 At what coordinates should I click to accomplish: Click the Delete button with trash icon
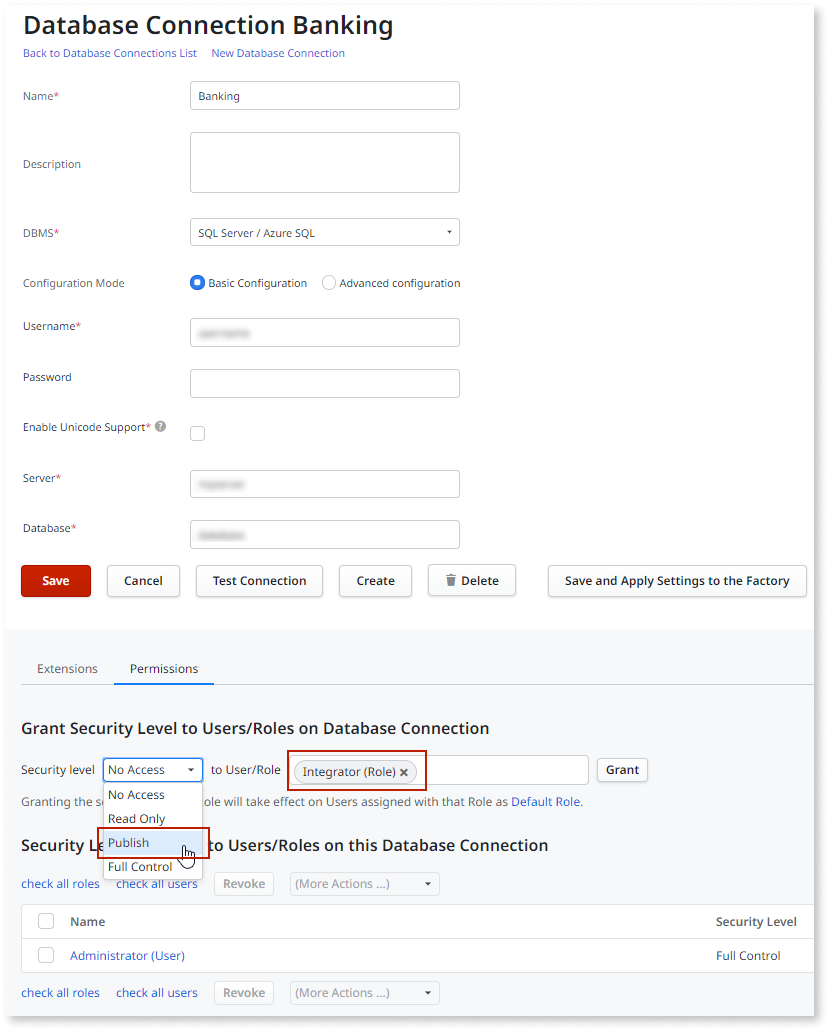coord(471,581)
